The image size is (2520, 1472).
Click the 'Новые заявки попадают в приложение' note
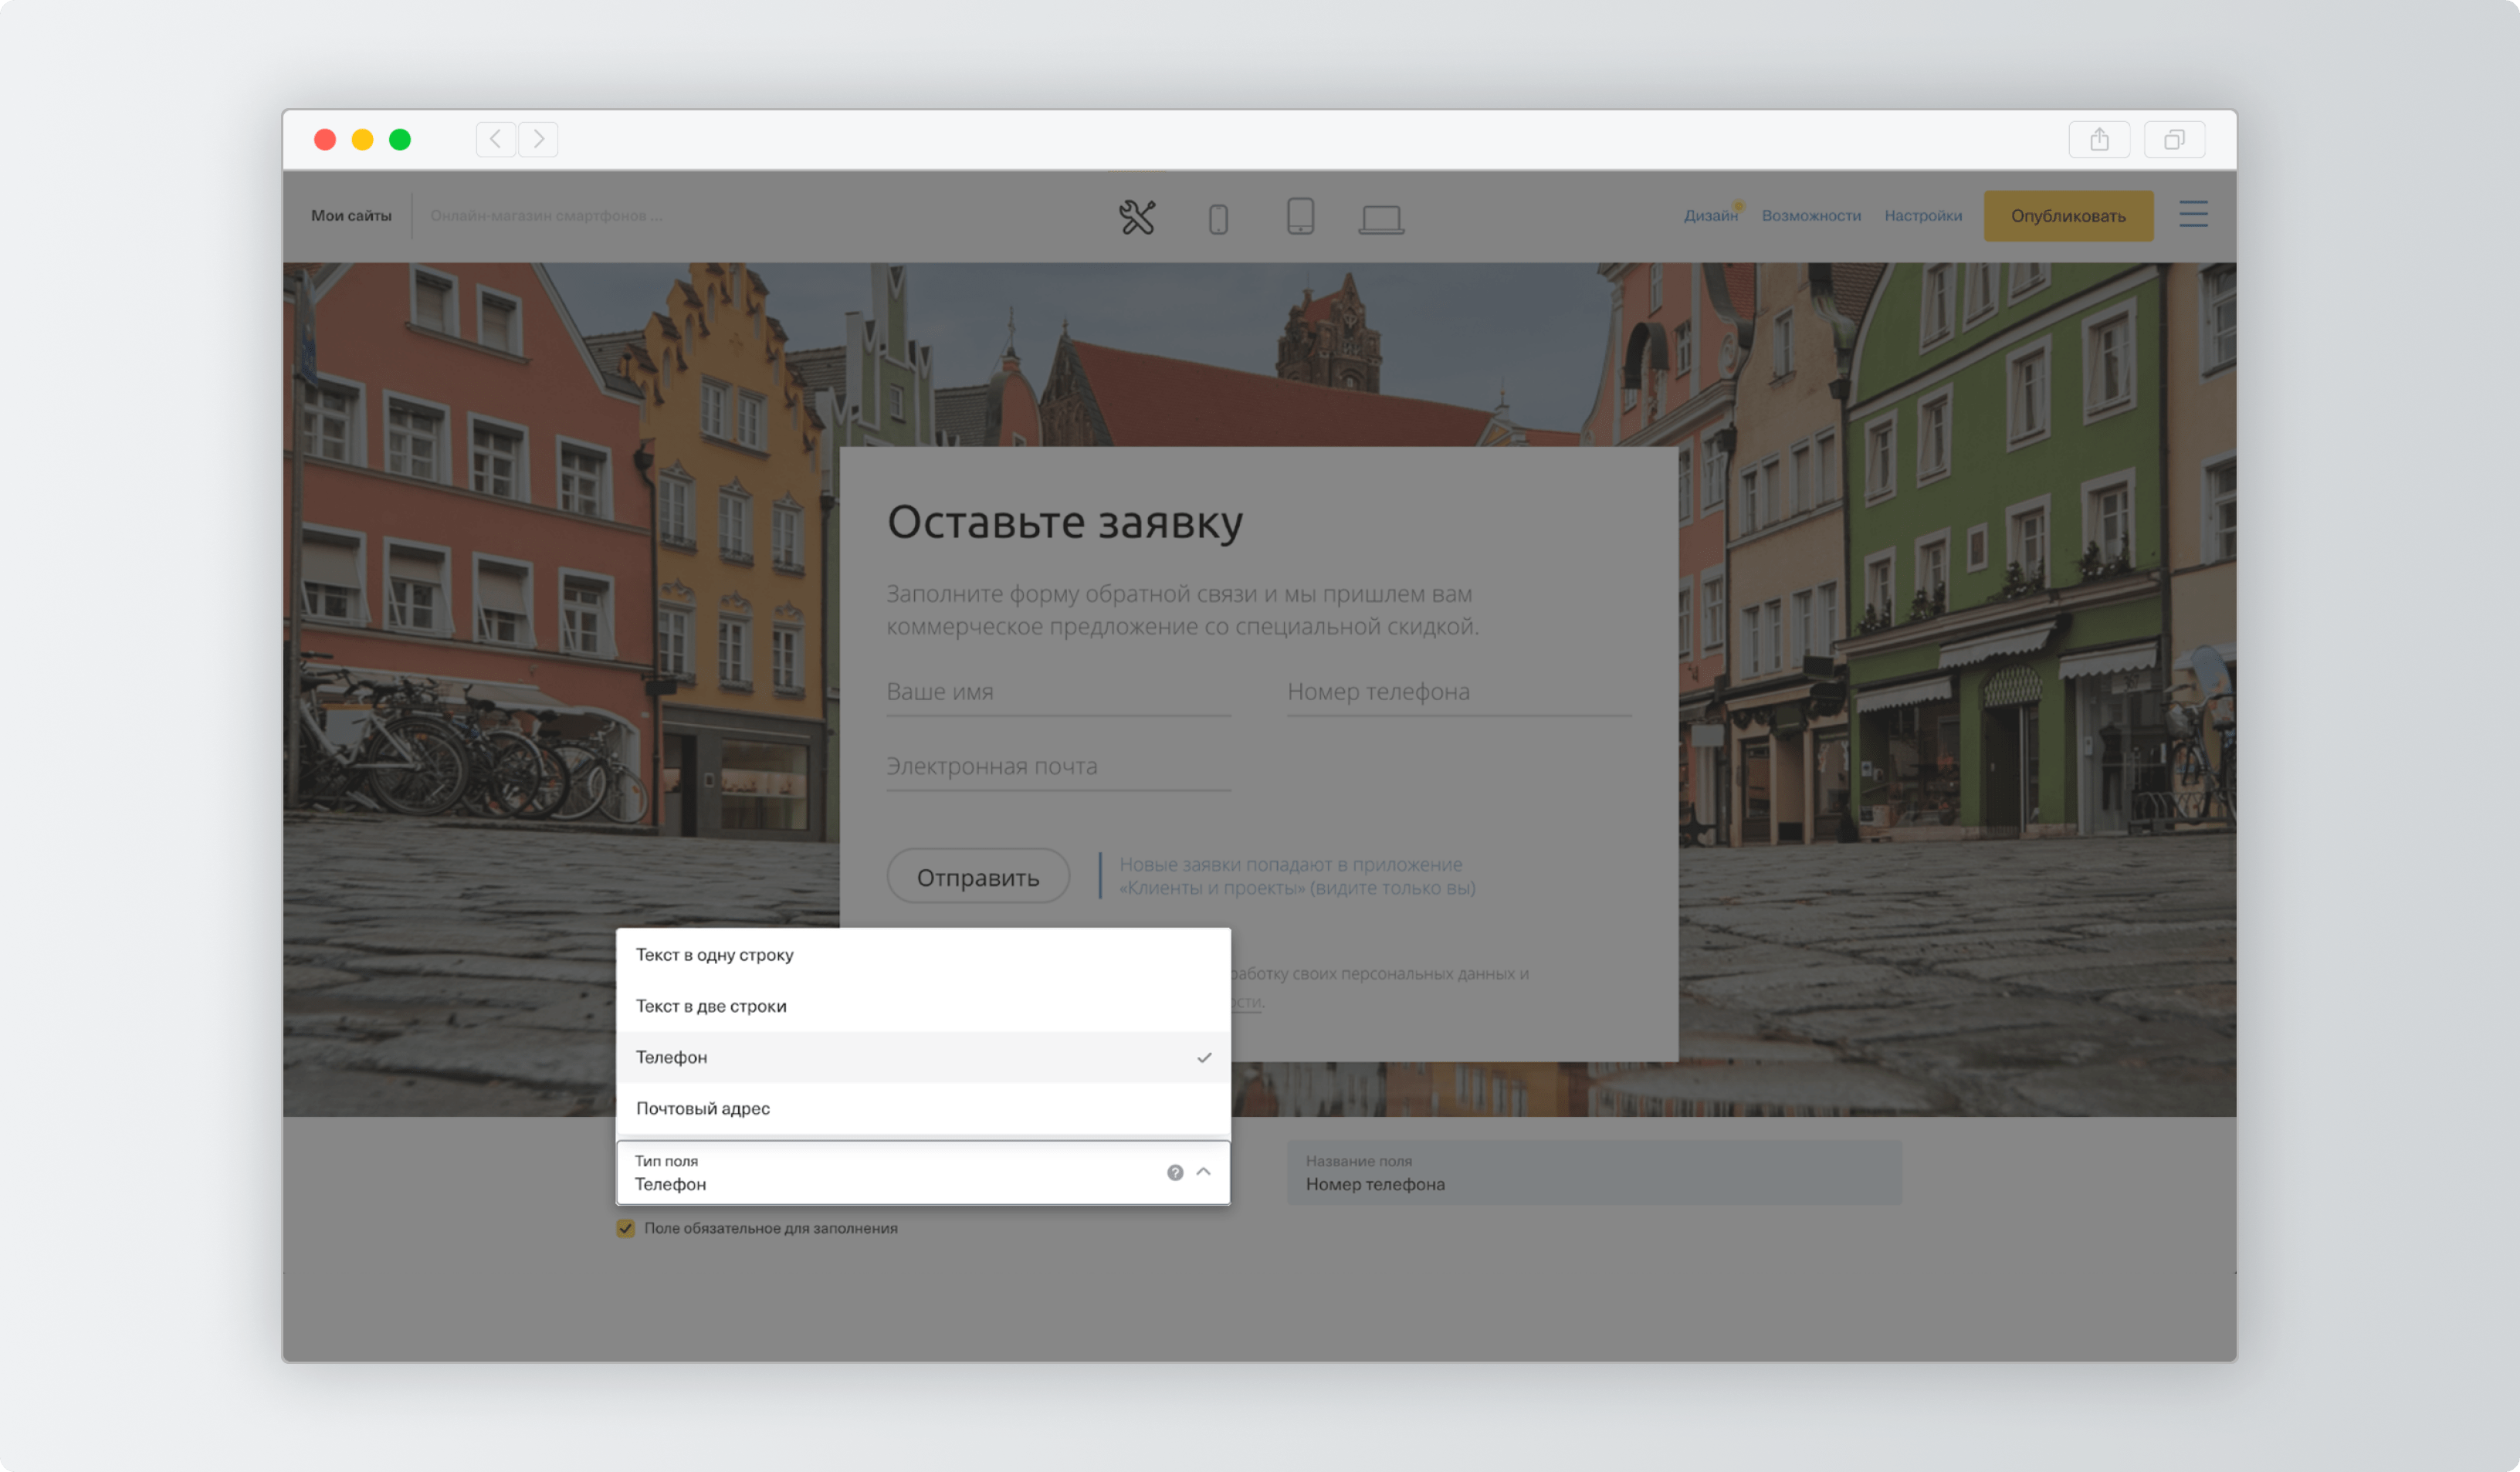pyautogui.click(x=1297, y=876)
